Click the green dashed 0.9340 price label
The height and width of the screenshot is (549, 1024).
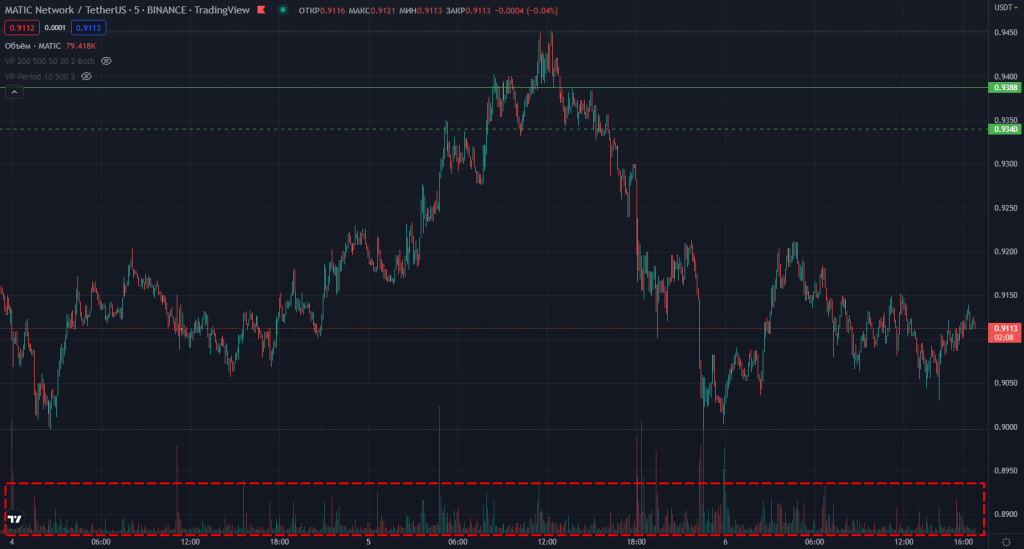click(x=1005, y=129)
